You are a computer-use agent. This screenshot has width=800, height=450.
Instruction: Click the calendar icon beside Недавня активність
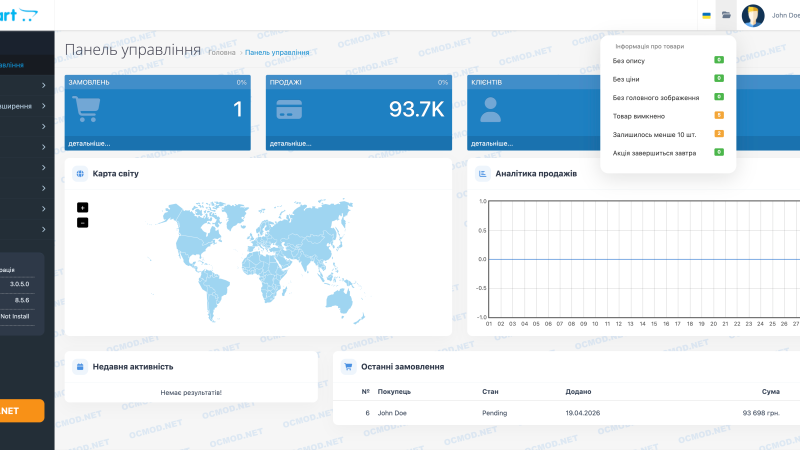(x=80, y=366)
